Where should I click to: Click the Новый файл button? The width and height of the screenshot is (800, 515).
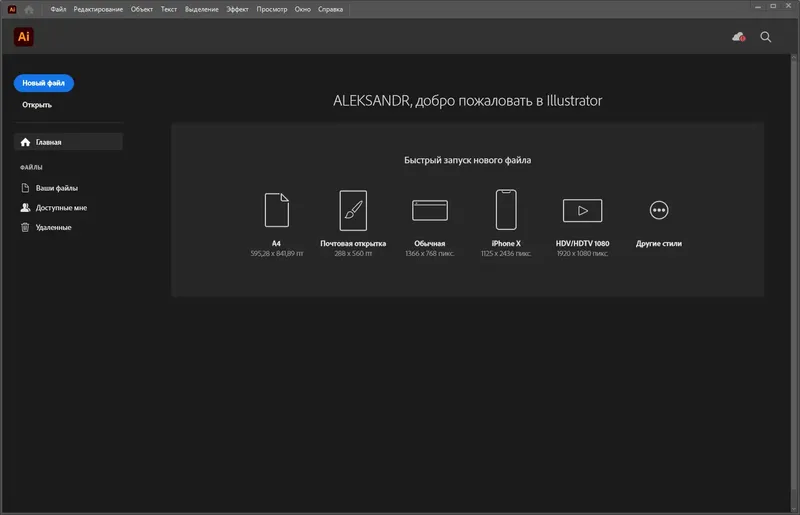(44, 83)
